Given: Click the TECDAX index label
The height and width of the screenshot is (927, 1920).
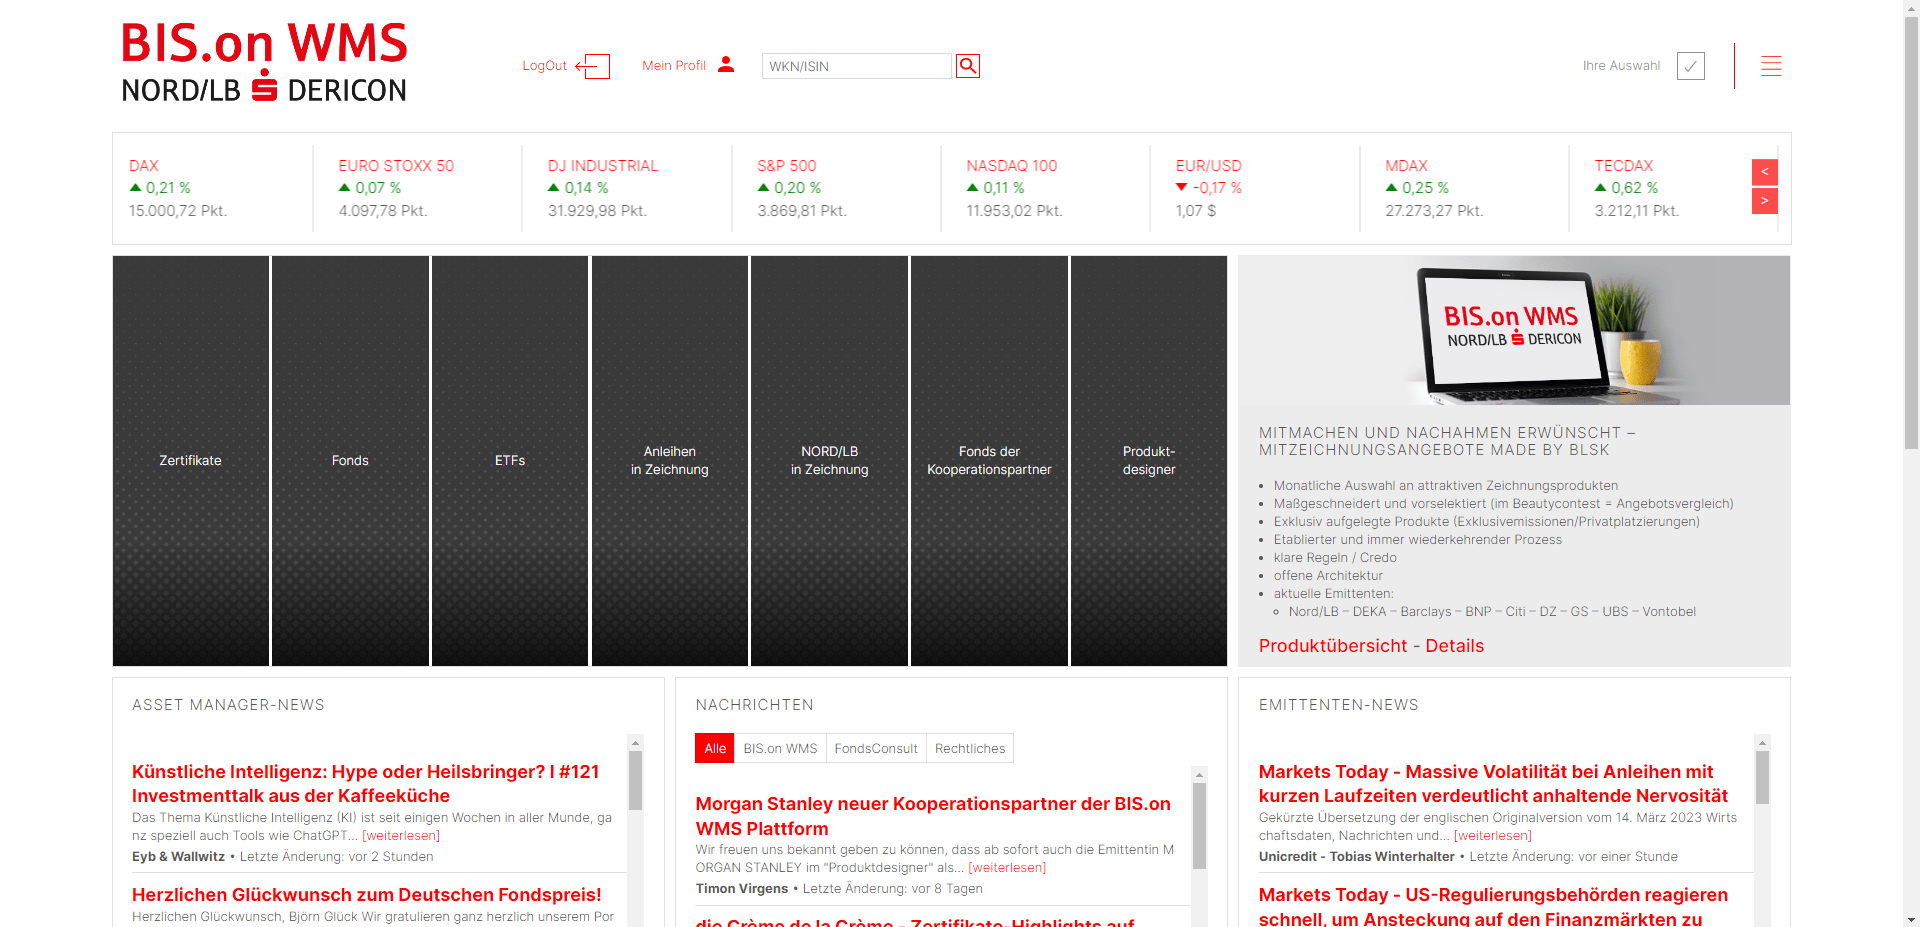Looking at the screenshot, I should (1624, 166).
